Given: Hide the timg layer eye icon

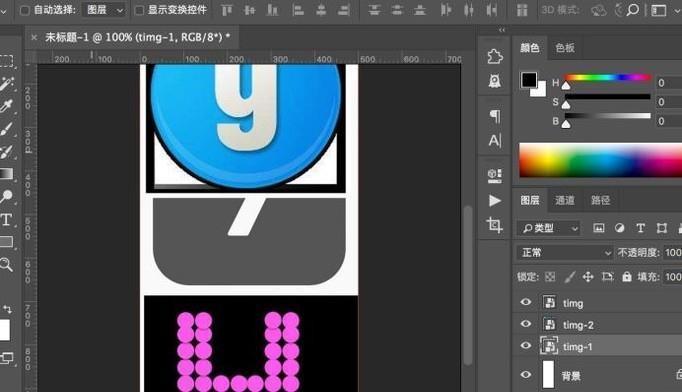Looking at the screenshot, I should pyautogui.click(x=525, y=302).
